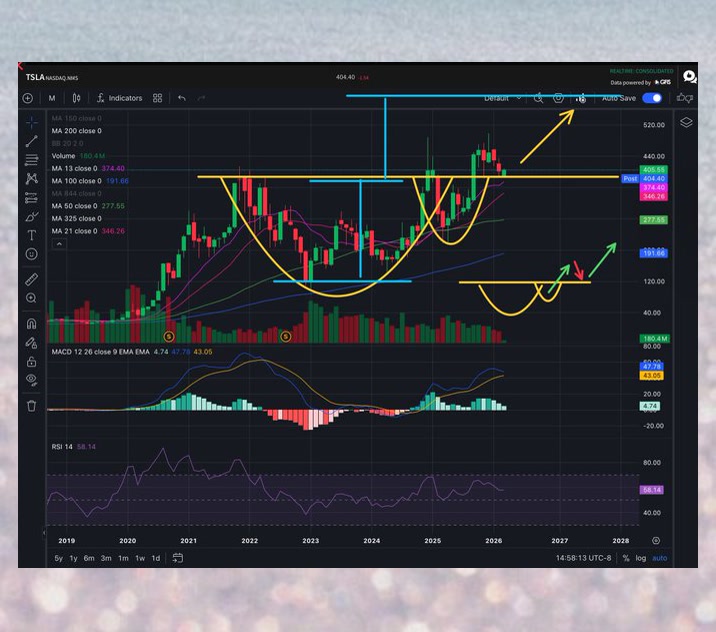Click the TSLA ticker symbol

[35, 77]
